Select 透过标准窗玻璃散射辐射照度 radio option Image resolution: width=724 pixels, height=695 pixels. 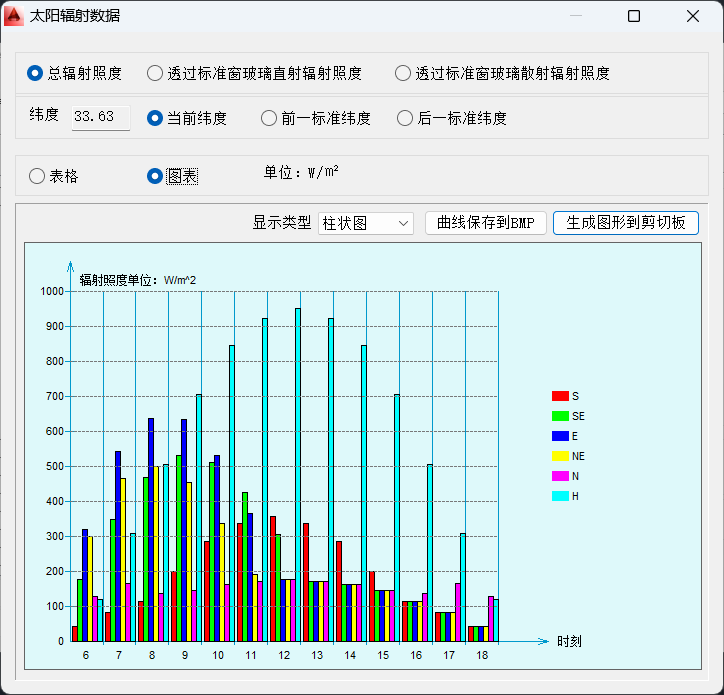403,73
